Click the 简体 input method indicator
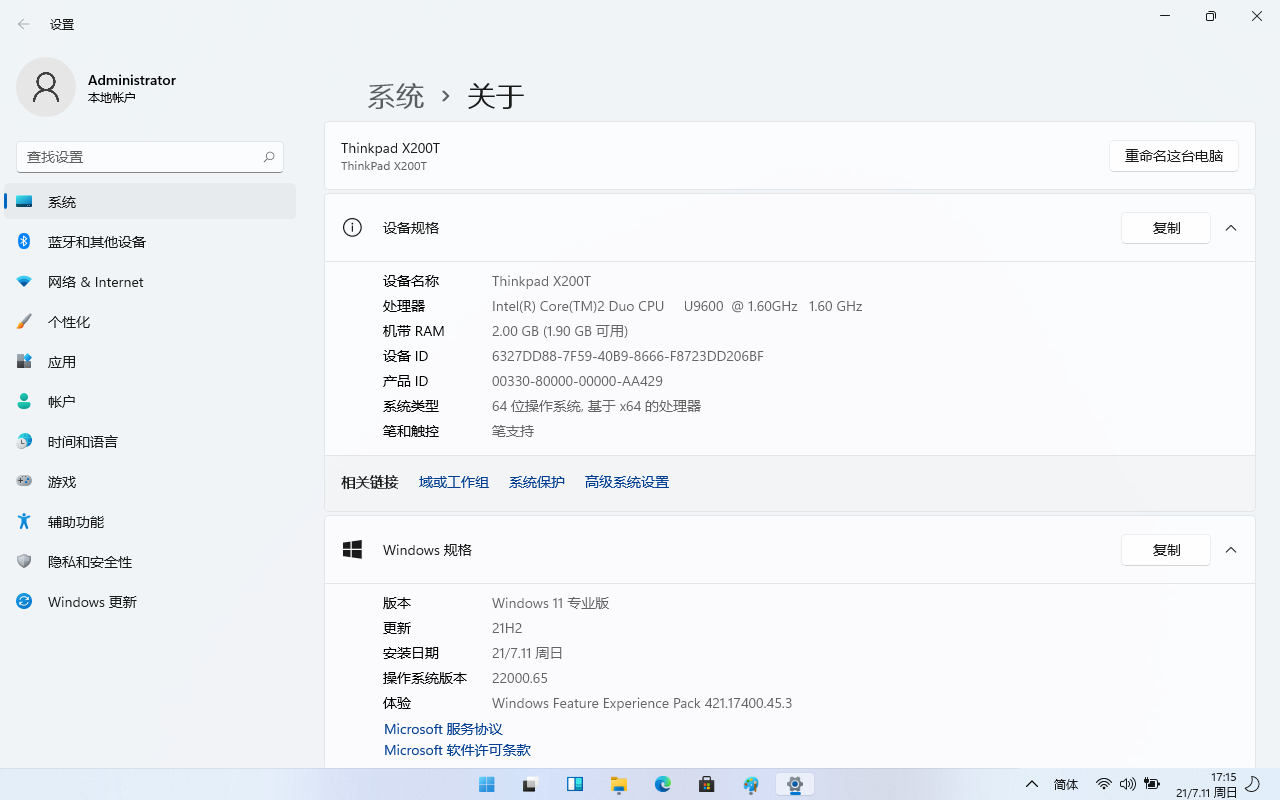1280x800 pixels. coord(1066,785)
